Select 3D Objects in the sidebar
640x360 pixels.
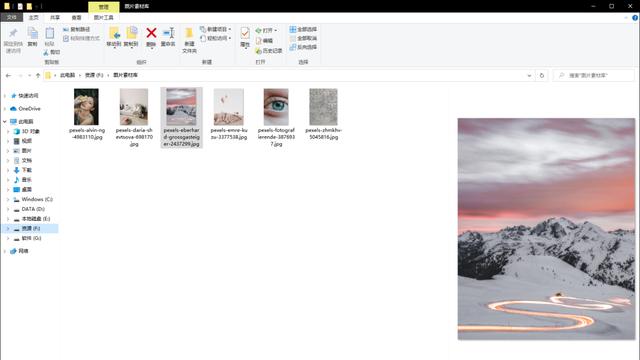[31, 131]
